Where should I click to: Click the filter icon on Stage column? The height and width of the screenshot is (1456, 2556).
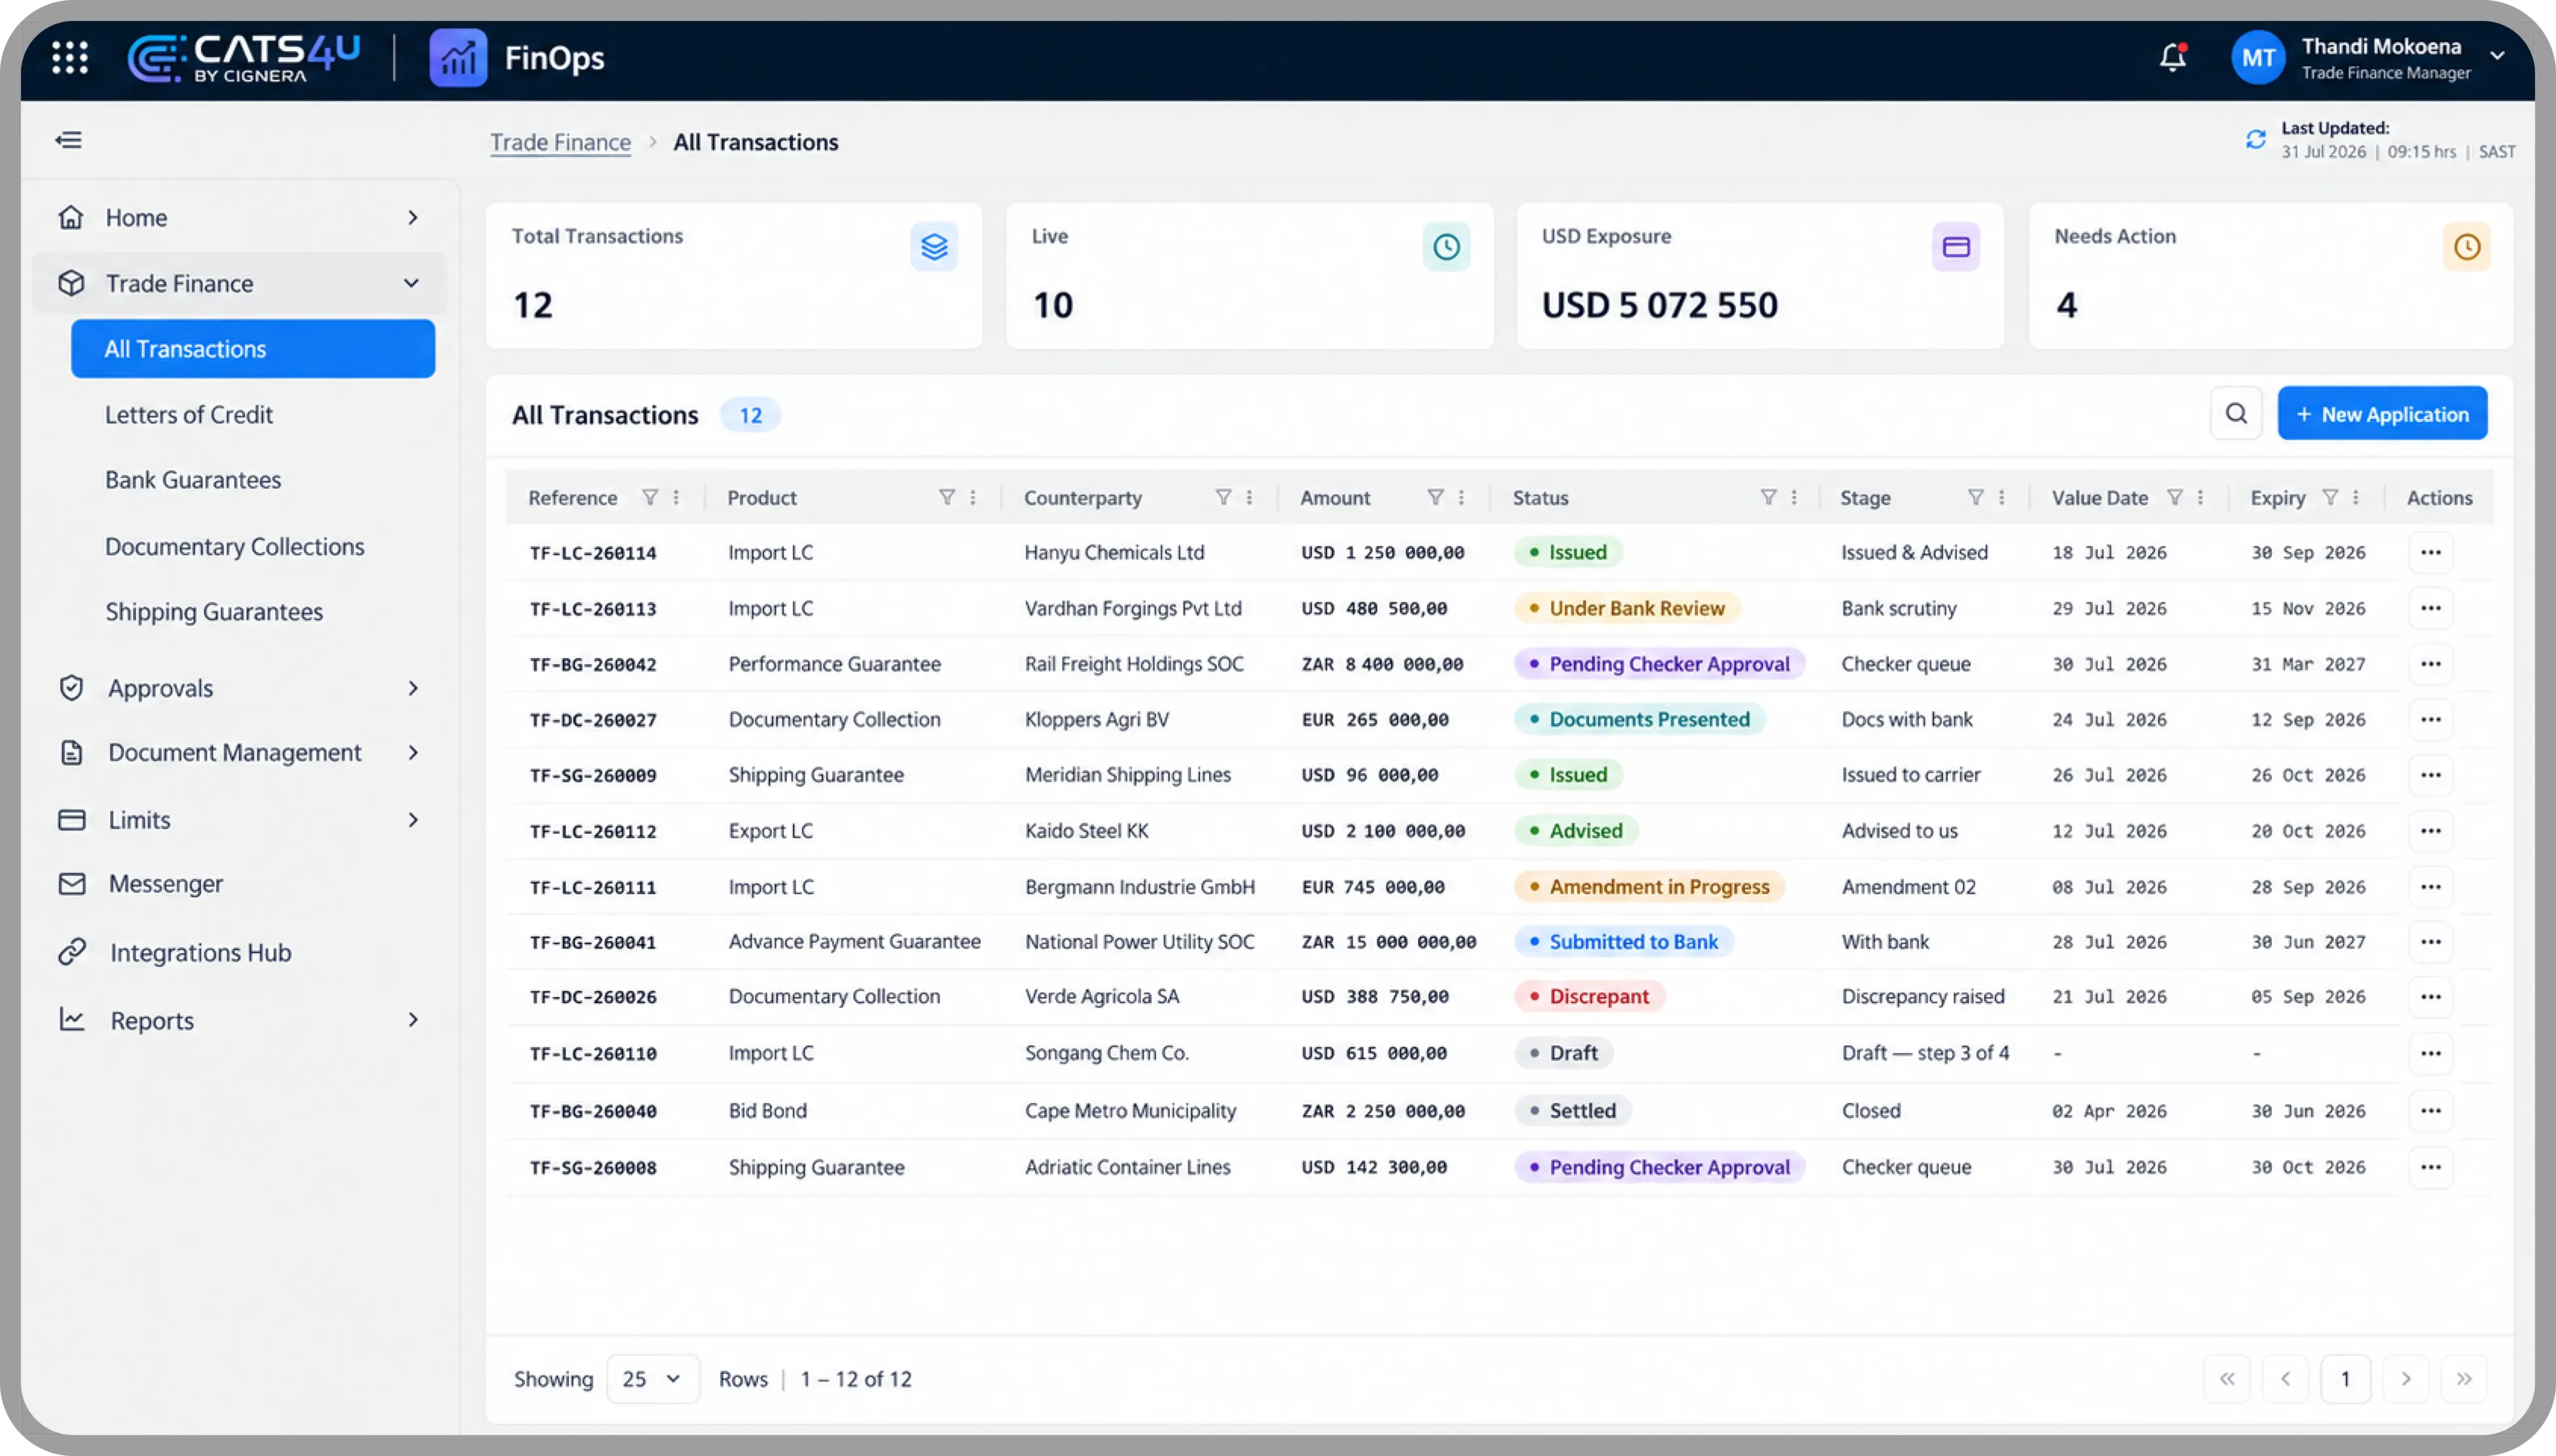point(1975,497)
